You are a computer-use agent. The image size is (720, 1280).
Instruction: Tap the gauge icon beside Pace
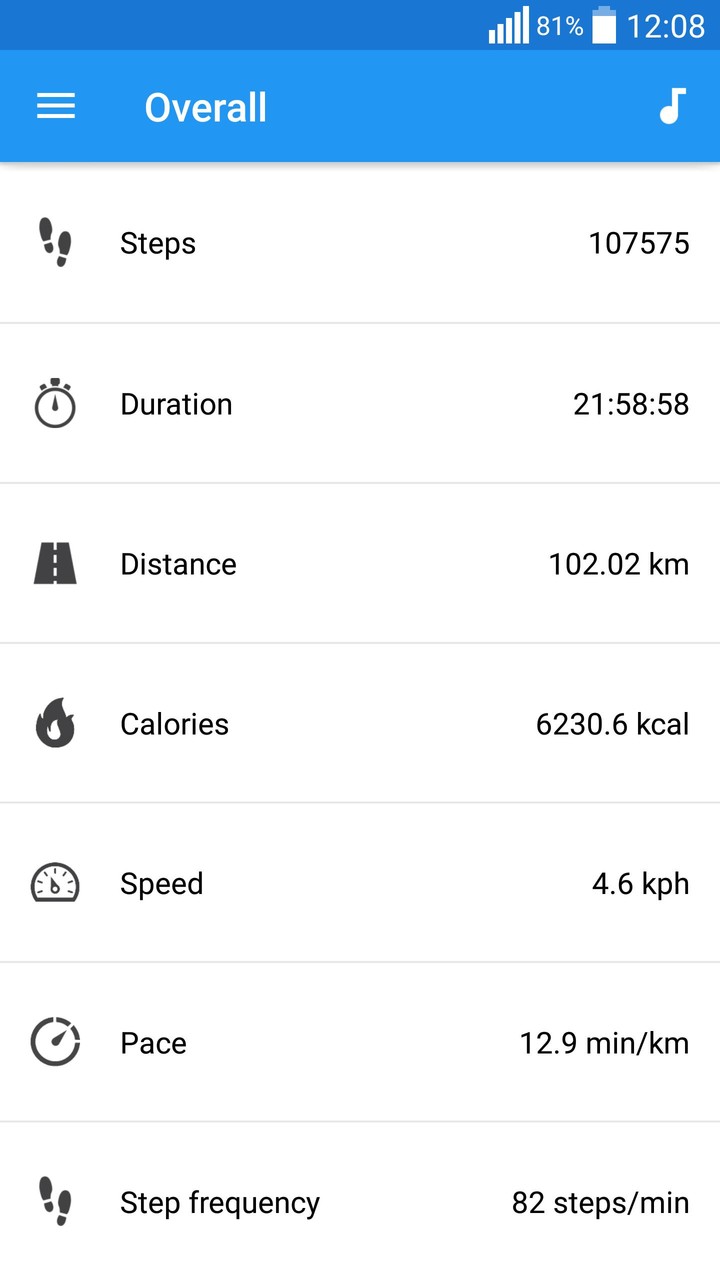coord(55,1043)
